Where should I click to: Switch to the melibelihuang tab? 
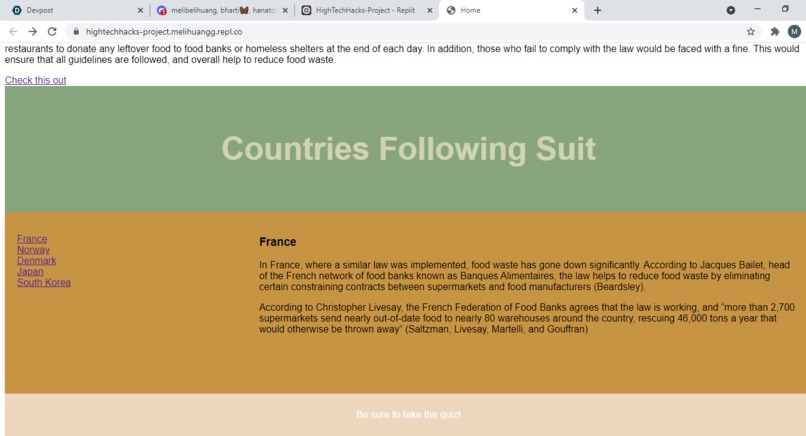pos(221,10)
